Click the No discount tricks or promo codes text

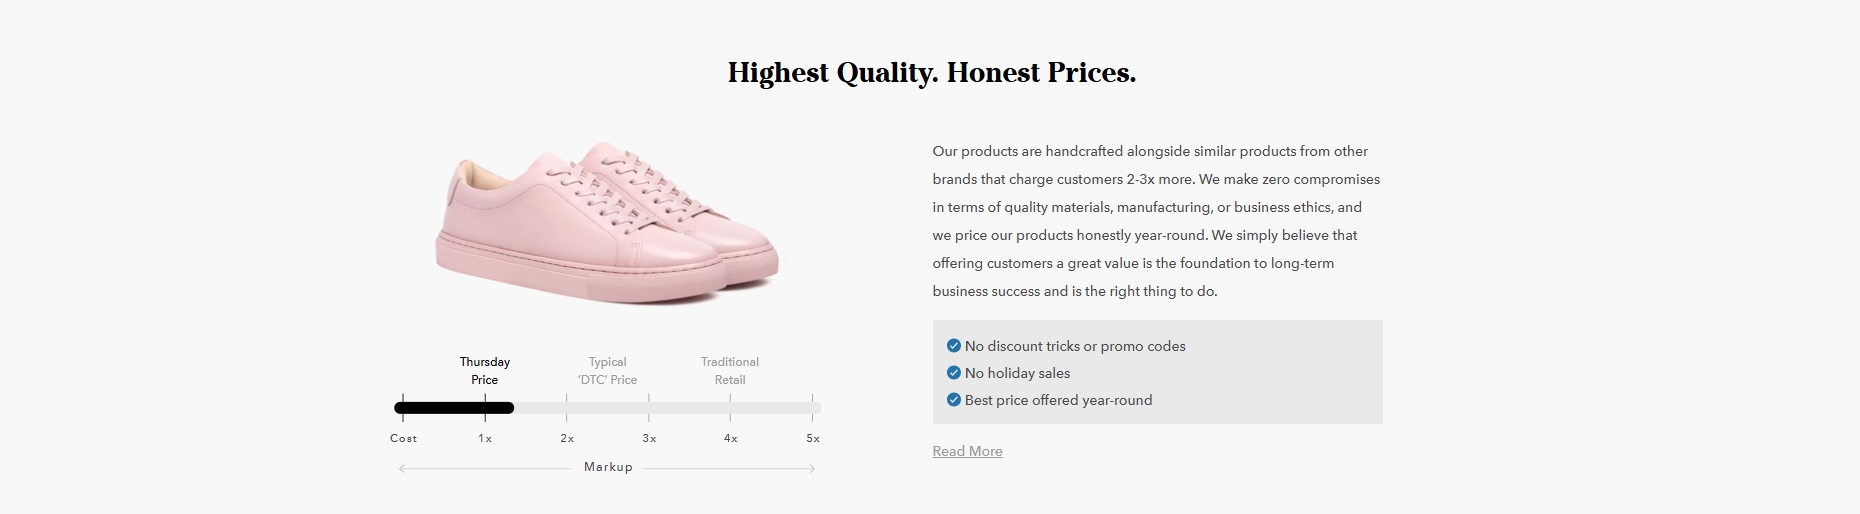tap(1075, 346)
